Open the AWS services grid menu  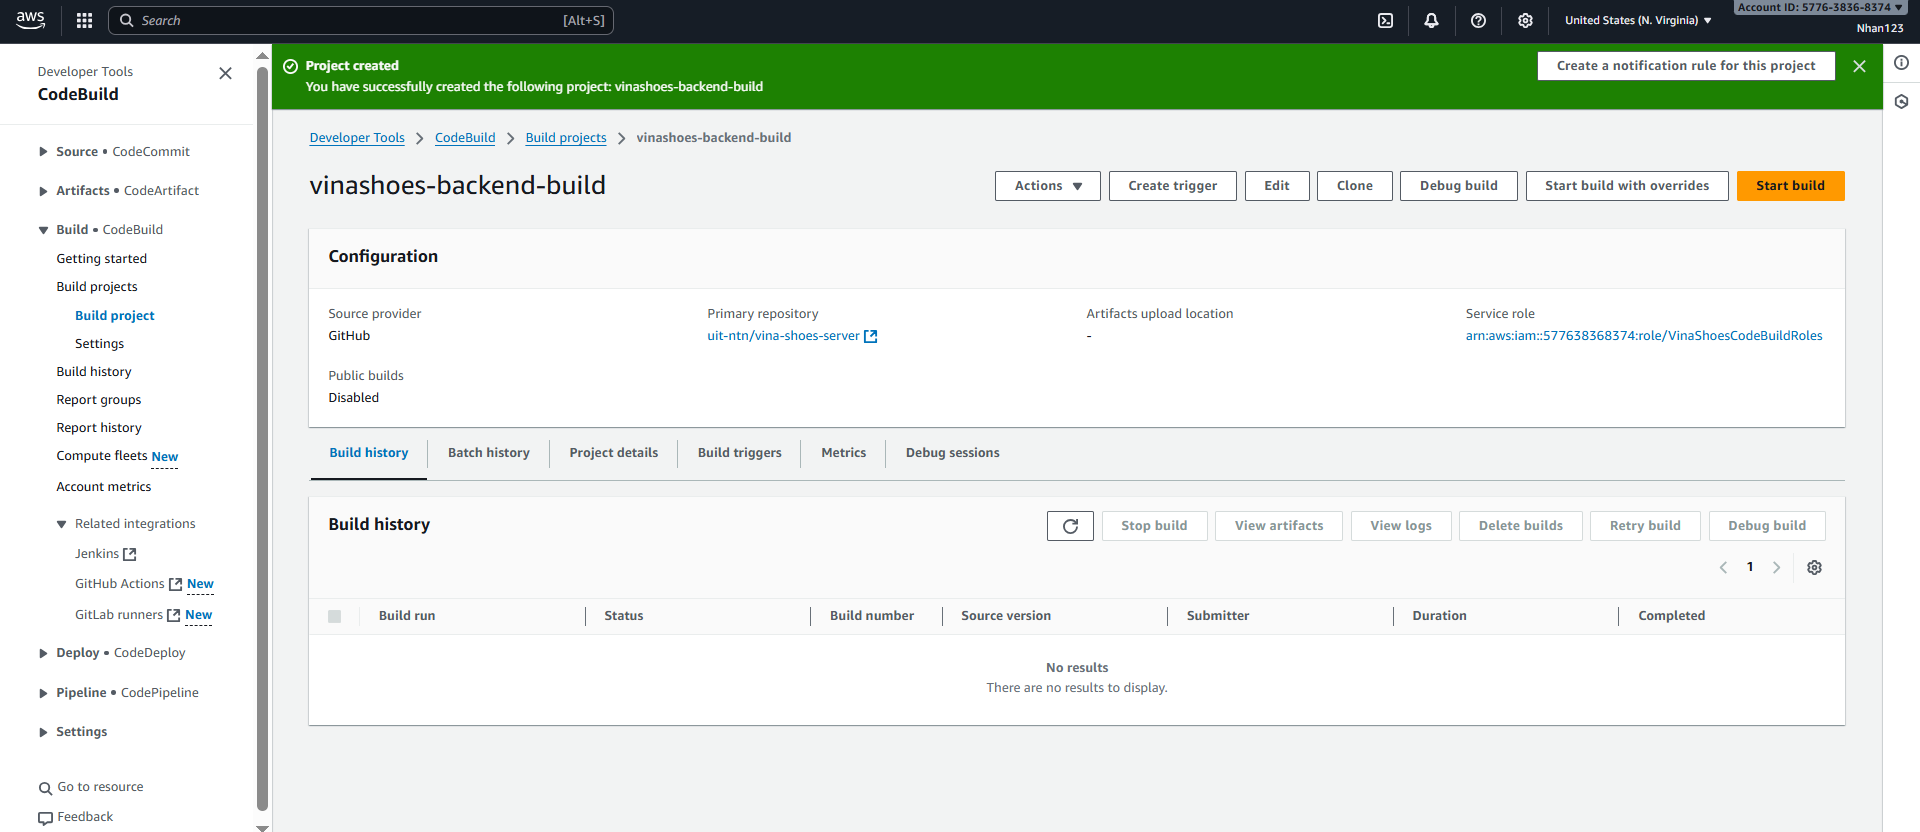click(84, 20)
